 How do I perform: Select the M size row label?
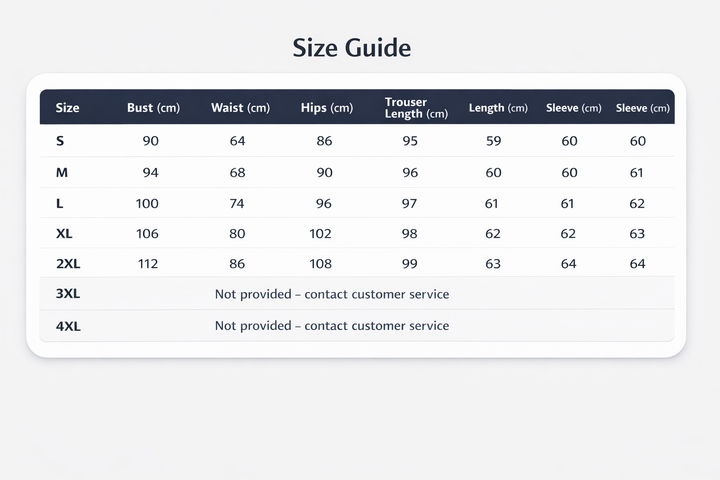(62, 172)
